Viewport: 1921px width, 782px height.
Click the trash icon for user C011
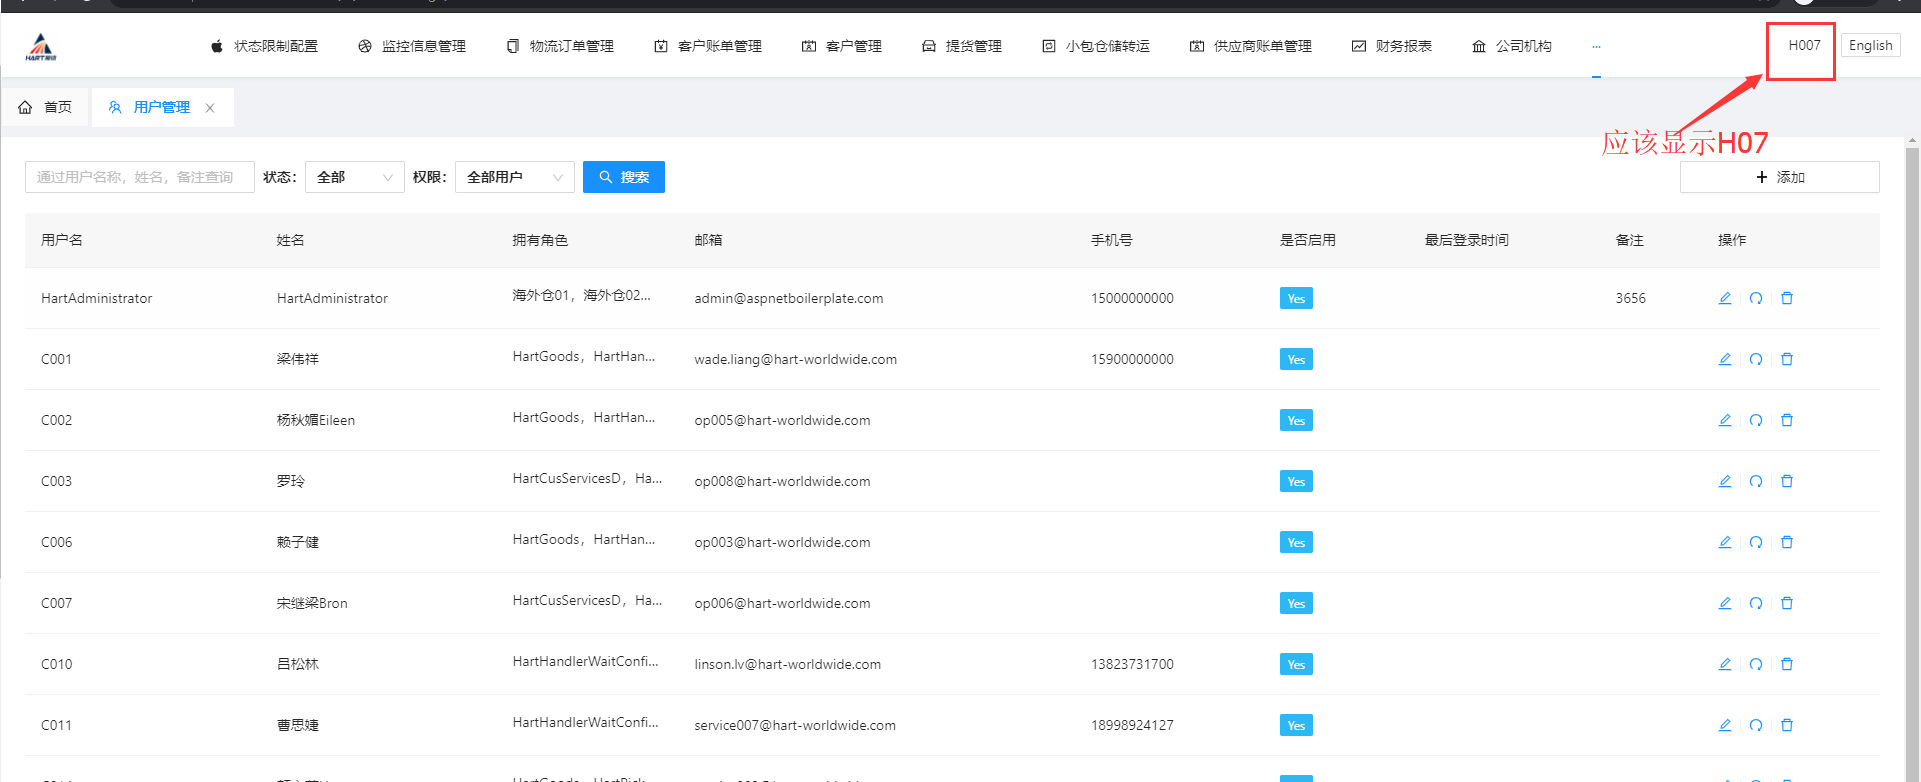tap(1787, 725)
